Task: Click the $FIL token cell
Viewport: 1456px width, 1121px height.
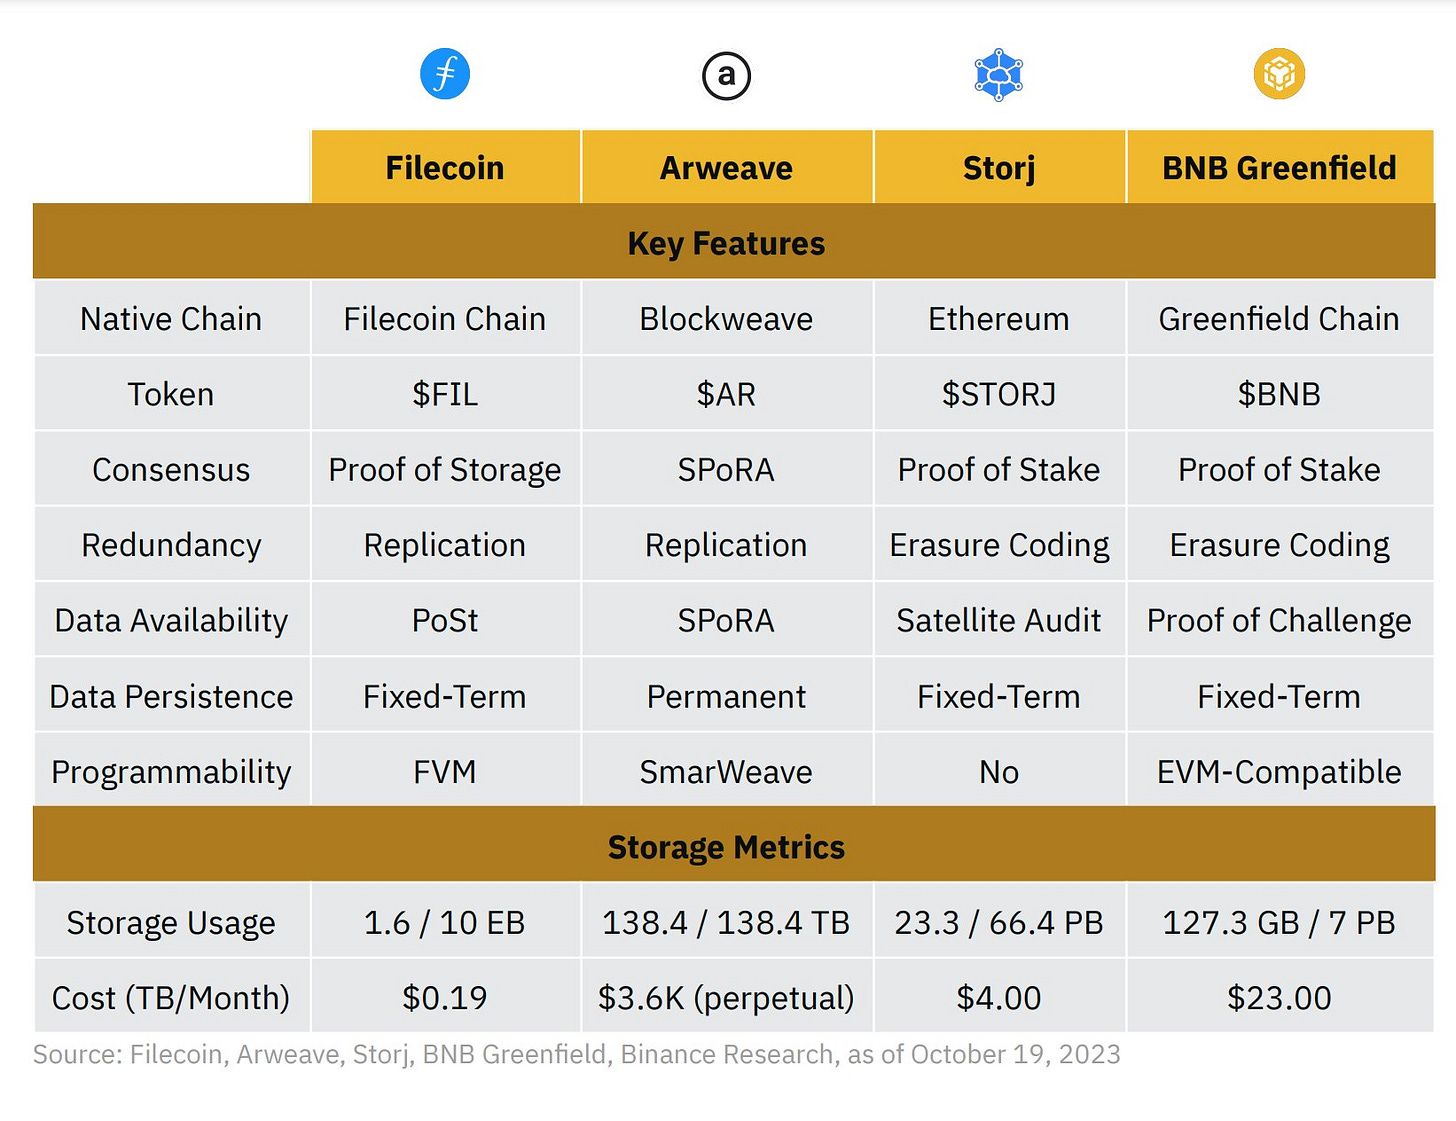Action: click(x=446, y=394)
